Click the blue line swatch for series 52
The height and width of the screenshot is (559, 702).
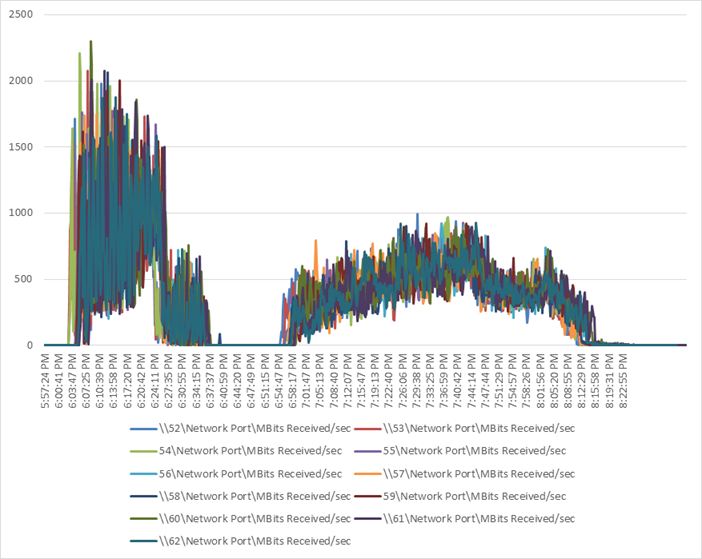(x=144, y=429)
